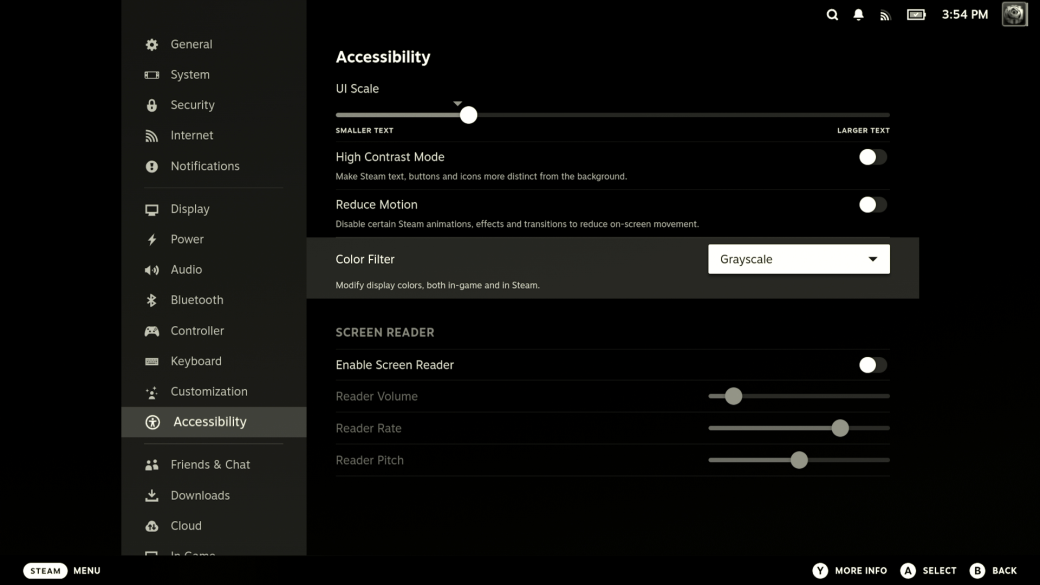Image resolution: width=1040 pixels, height=585 pixels.
Task: Open Friends & Chat settings
Action: coord(210,465)
